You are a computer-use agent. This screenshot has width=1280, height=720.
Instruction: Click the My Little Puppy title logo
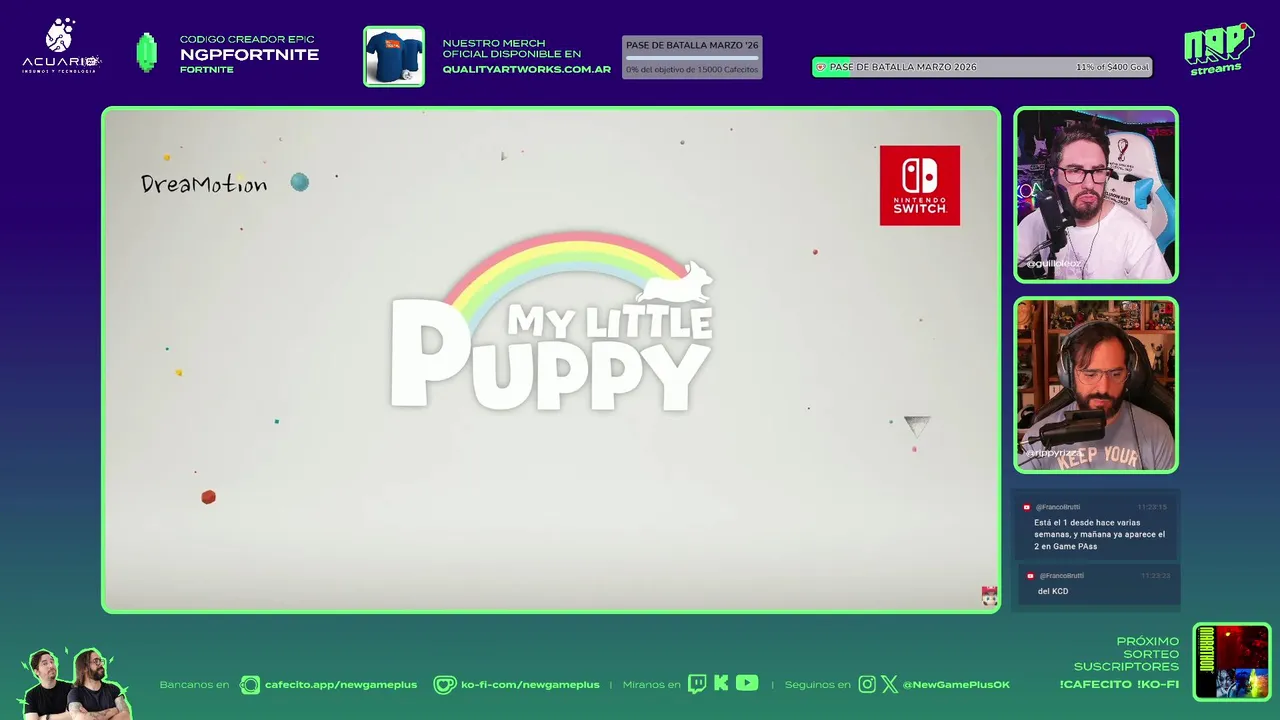[551, 322]
